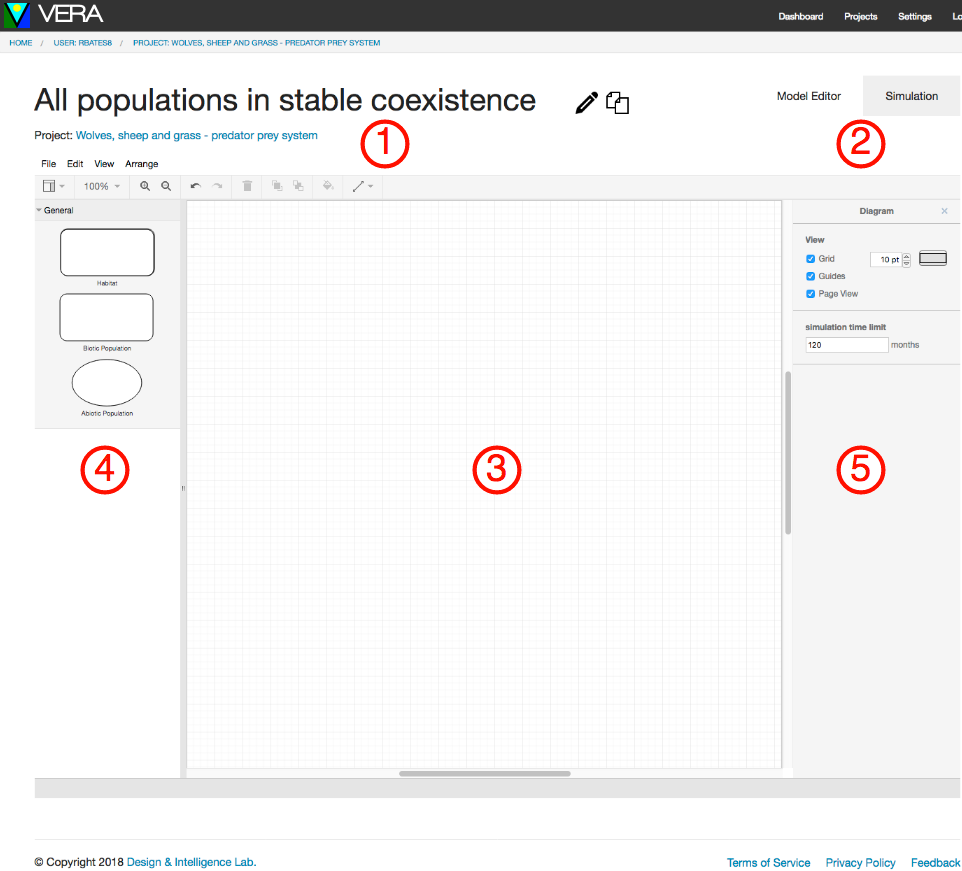Click the zoom out magnifier icon
Viewport: 962px width, 871px height.
click(166, 186)
